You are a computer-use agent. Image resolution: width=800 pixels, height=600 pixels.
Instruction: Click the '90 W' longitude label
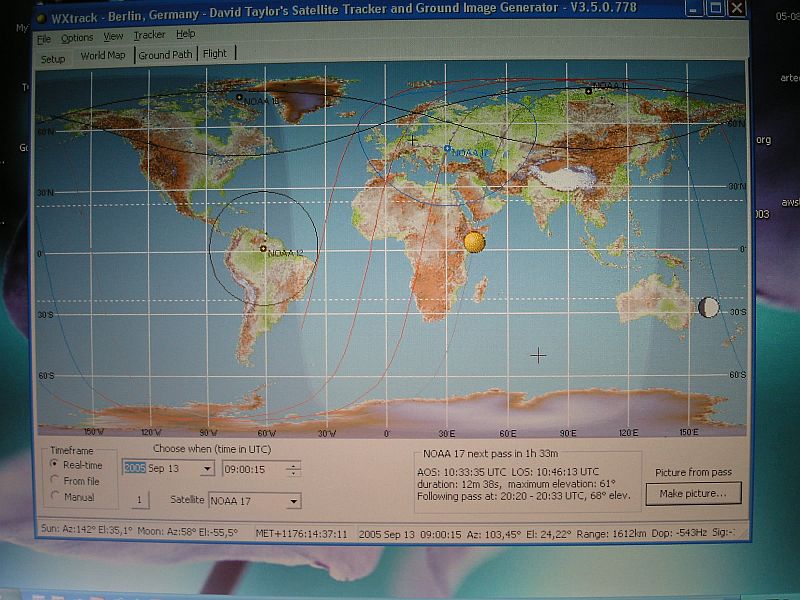click(x=208, y=433)
